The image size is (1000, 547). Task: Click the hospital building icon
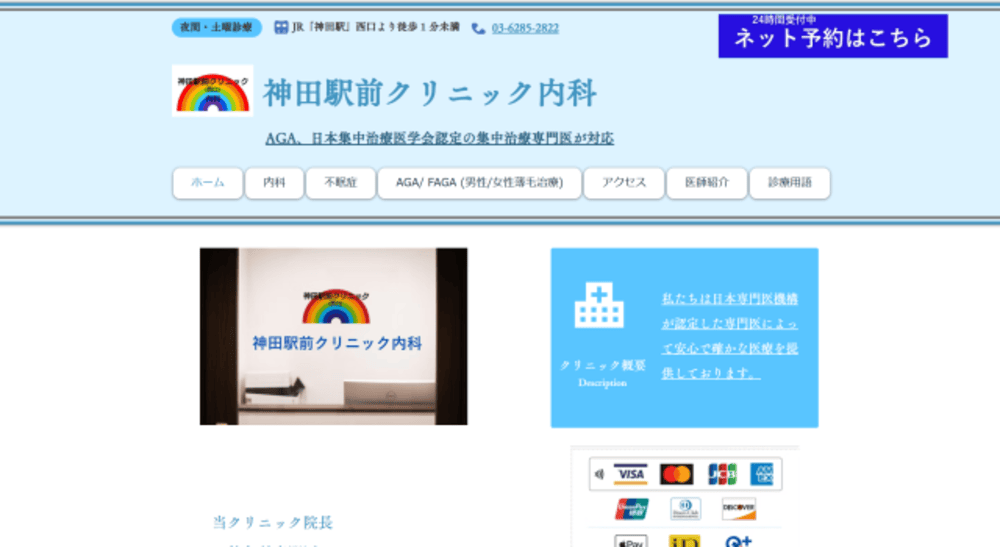[x=599, y=306]
